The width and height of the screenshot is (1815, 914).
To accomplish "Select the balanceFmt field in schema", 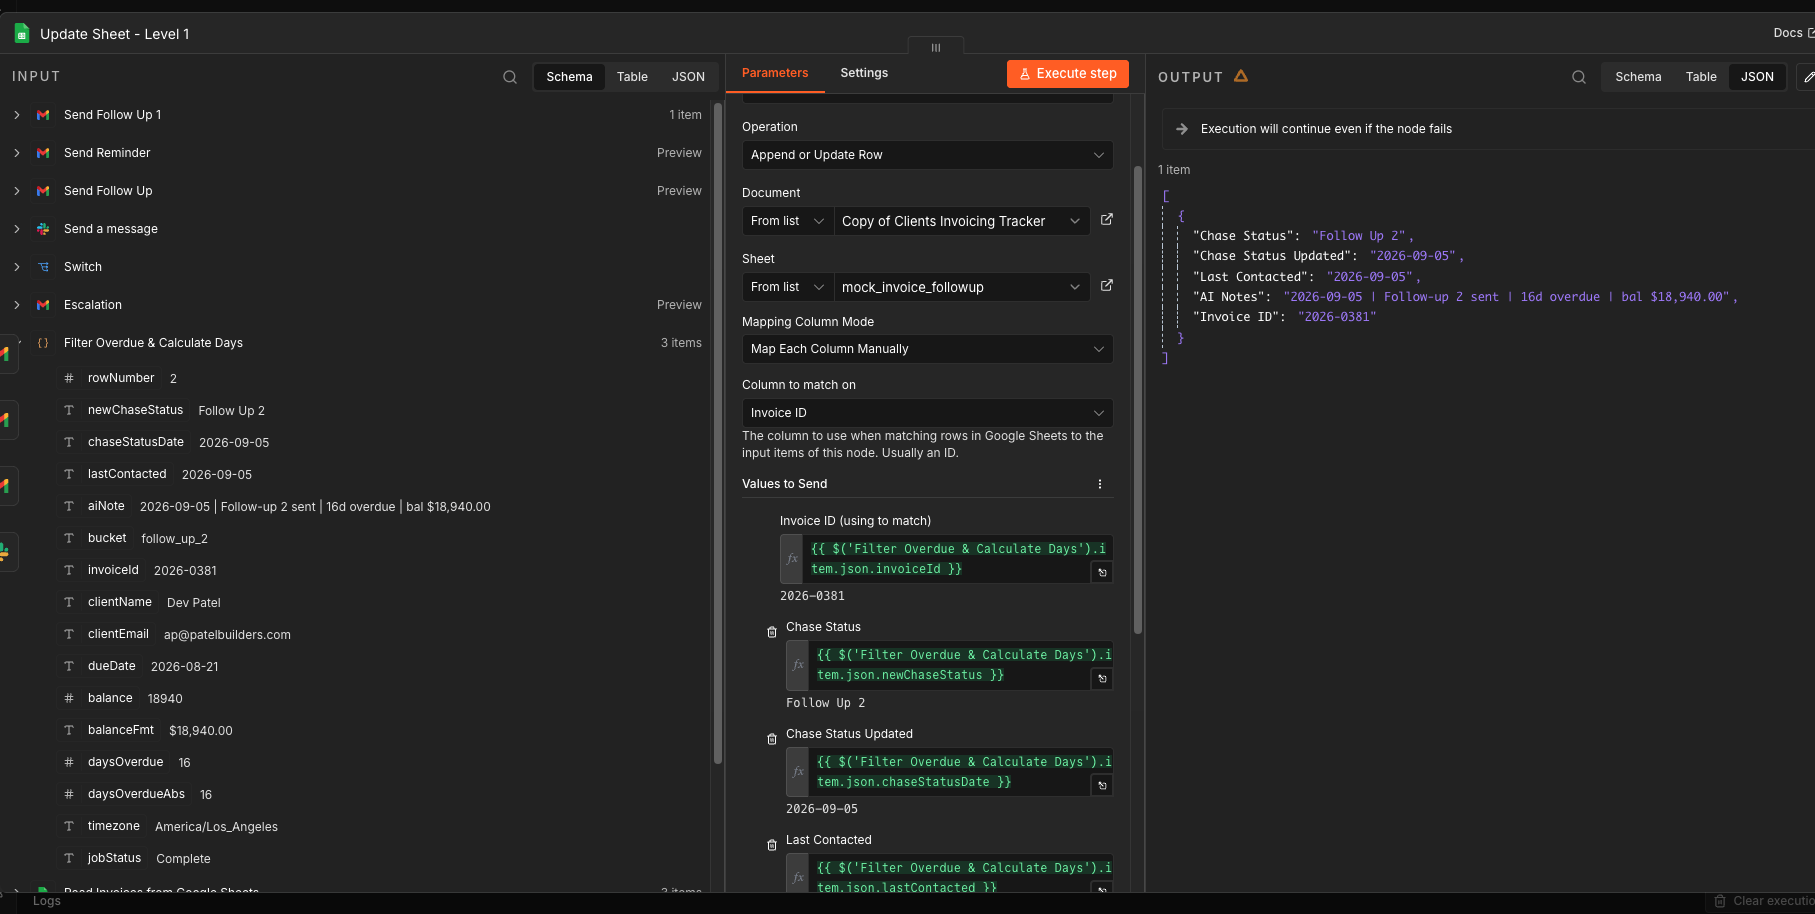I will 120,730.
